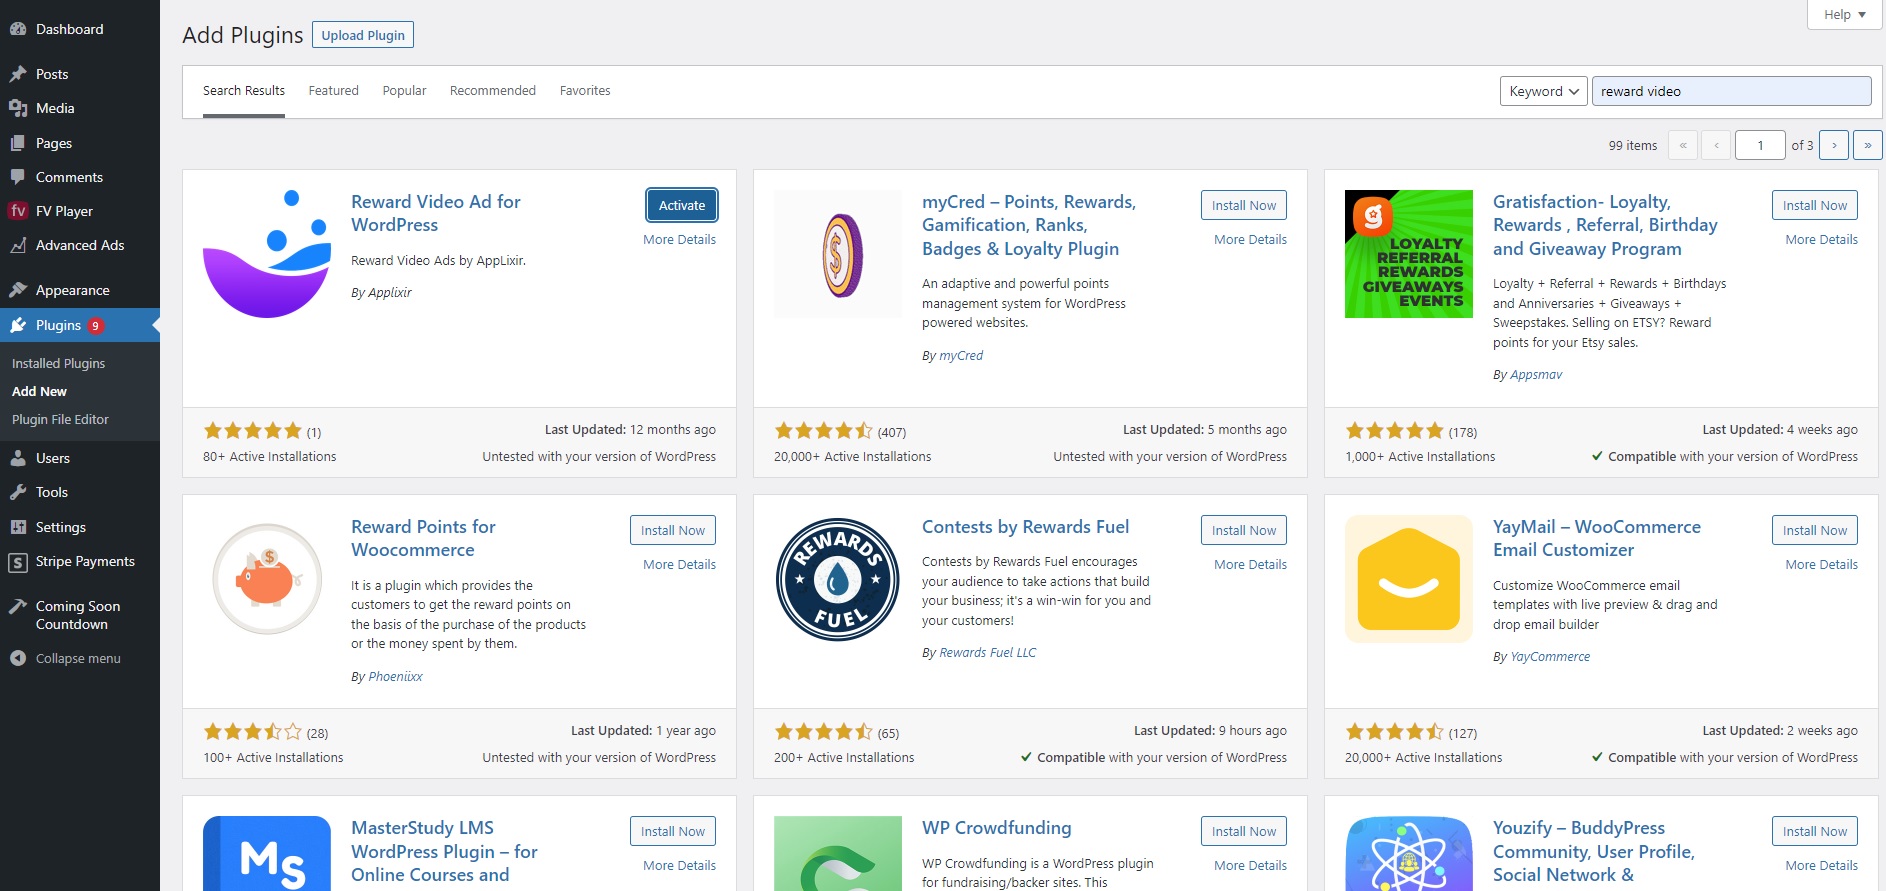This screenshot has width=1886, height=891.
Task: Click the Plugins update count badge
Action: (x=95, y=326)
